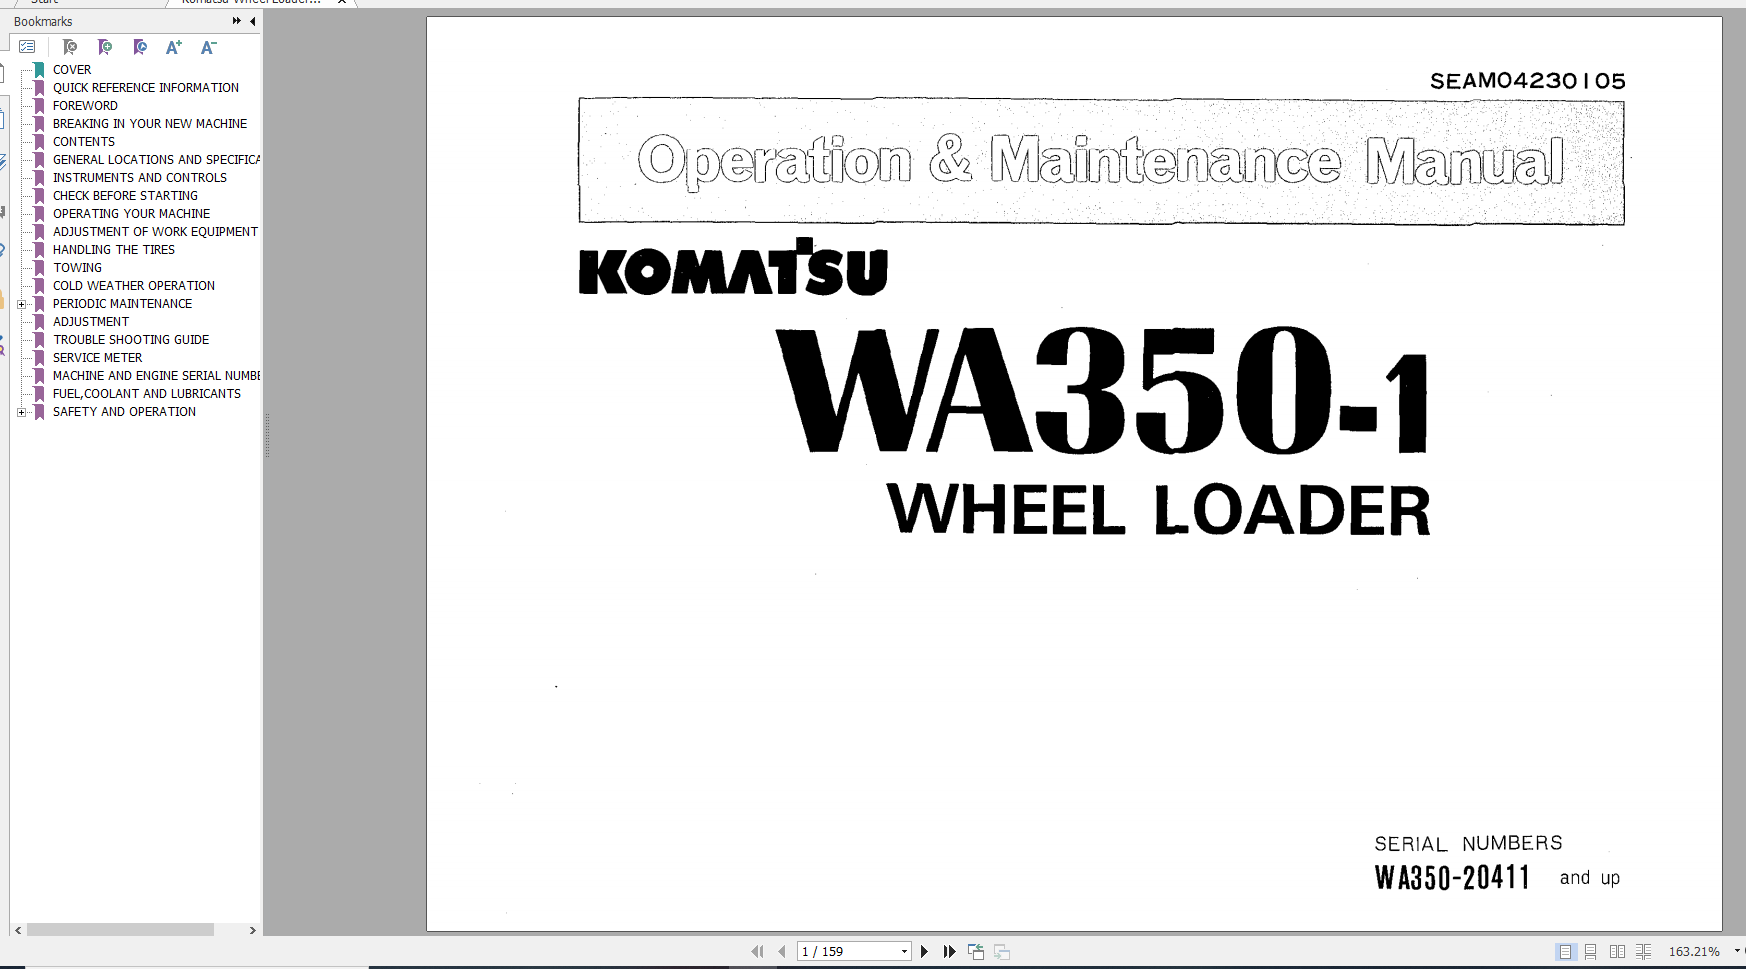Image resolution: width=1746 pixels, height=969 pixels.
Task: Expand the PERIODIC MAINTENANCE bookmark
Action: point(22,304)
